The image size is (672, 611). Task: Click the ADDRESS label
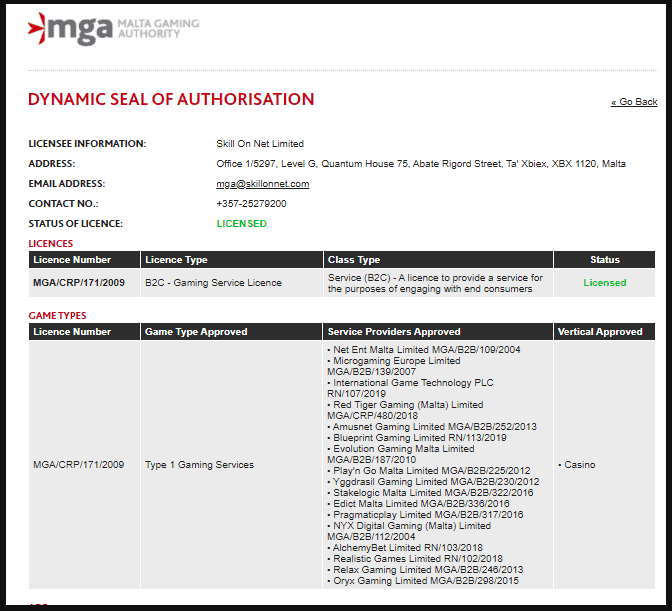51,164
